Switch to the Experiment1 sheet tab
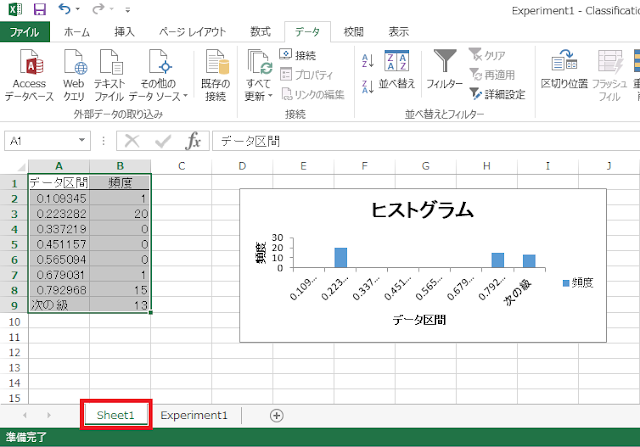This screenshot has width=640, height=447. click(x=194, y=414)
